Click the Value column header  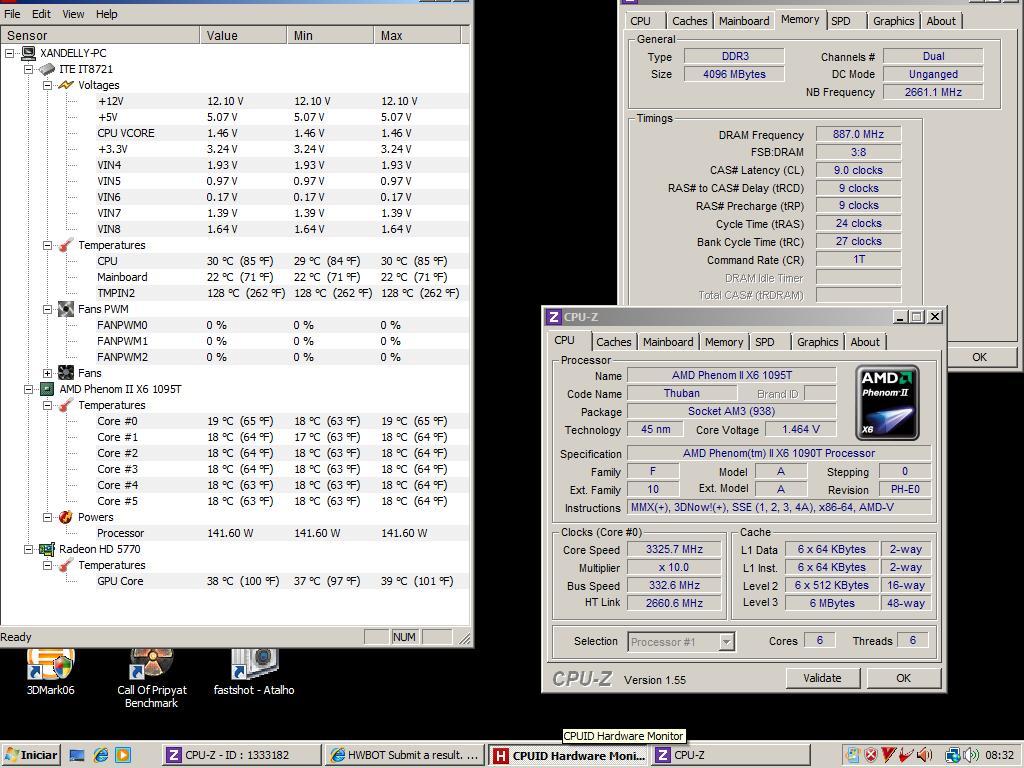pos(243,35)
